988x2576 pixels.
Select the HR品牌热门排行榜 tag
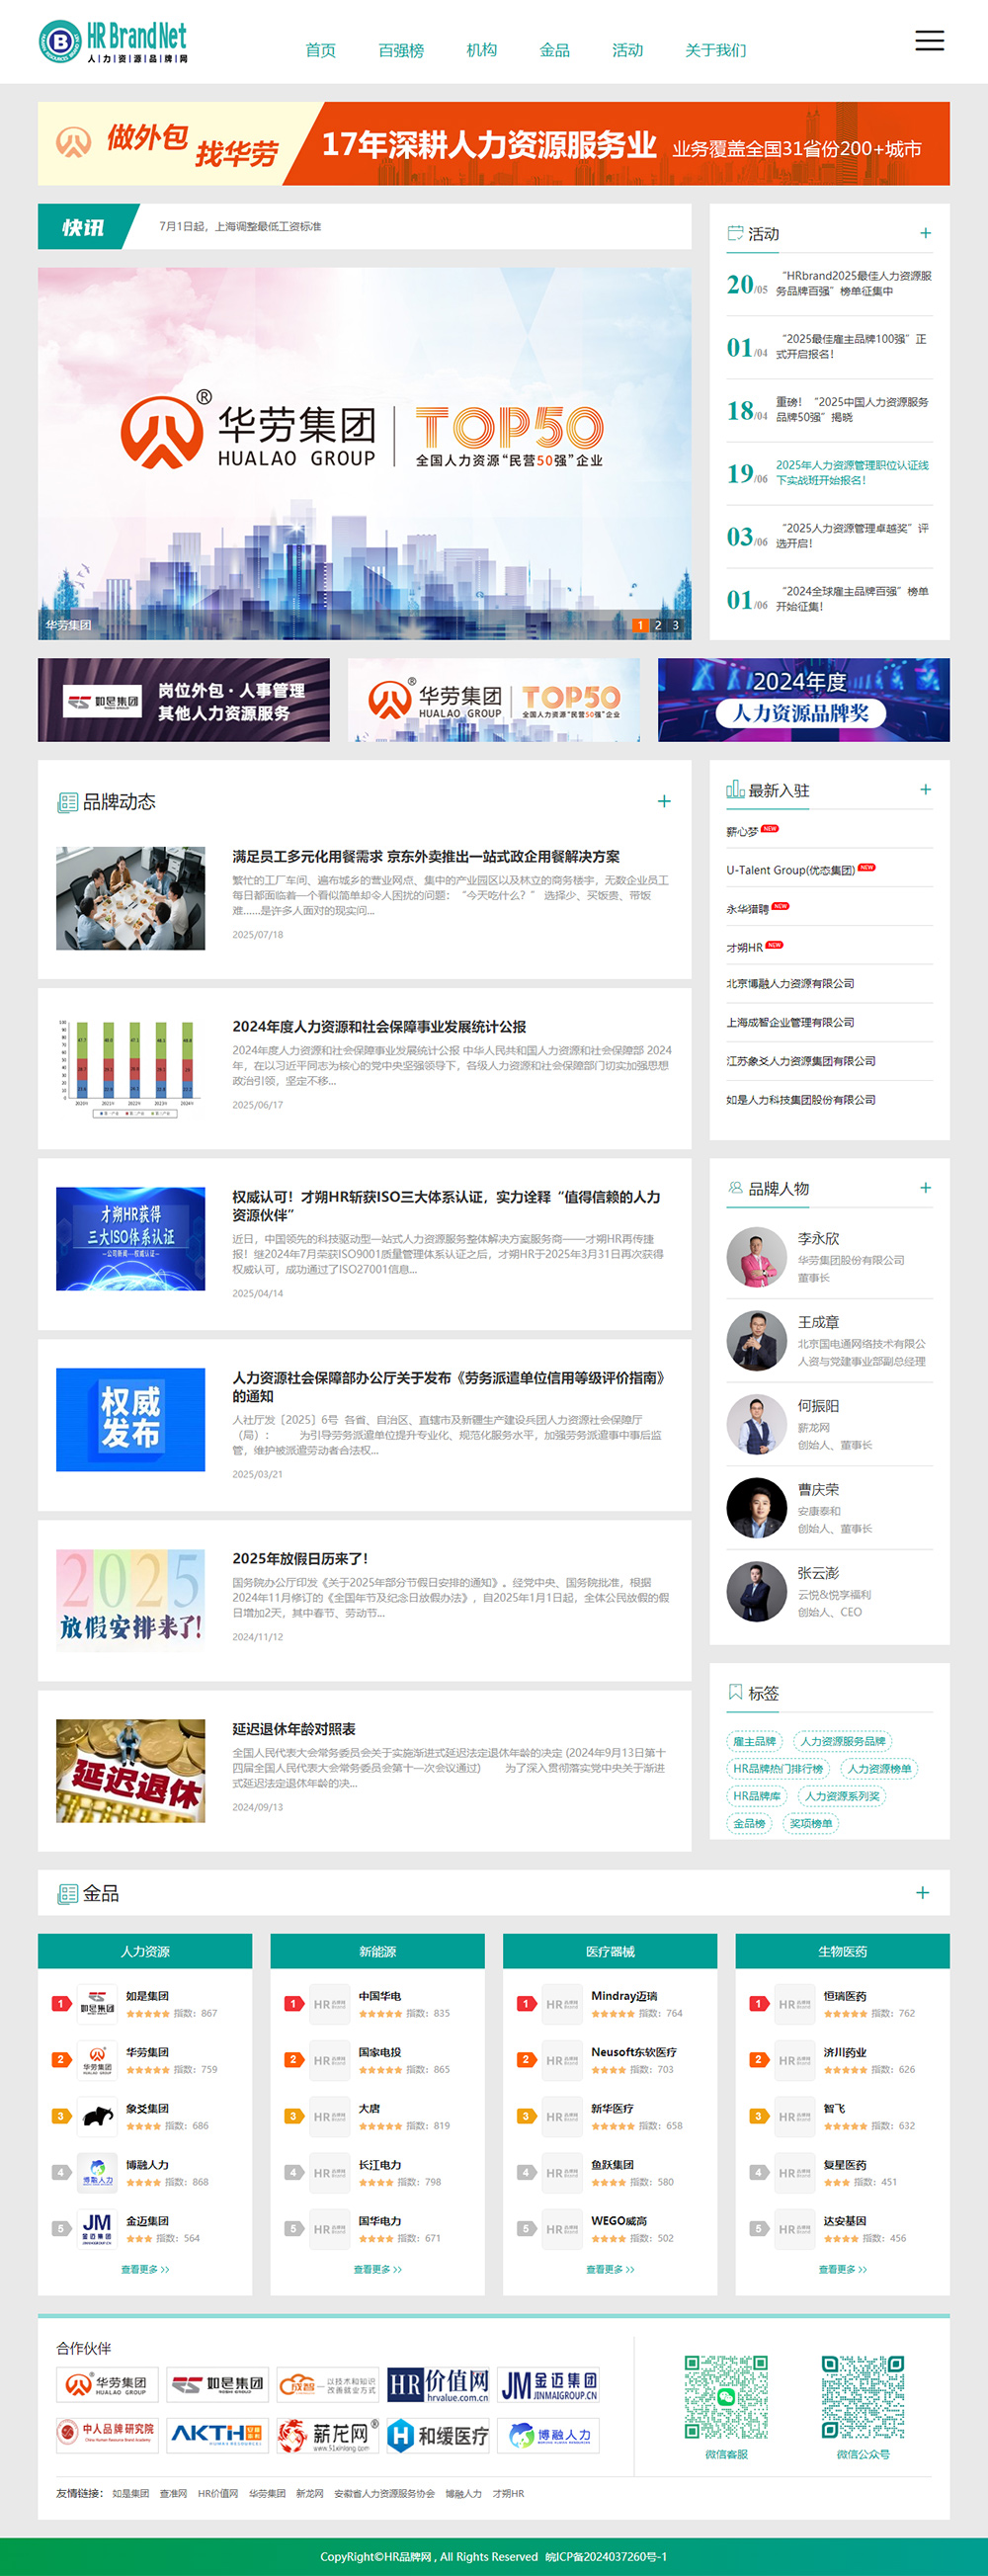(778, 1768)
